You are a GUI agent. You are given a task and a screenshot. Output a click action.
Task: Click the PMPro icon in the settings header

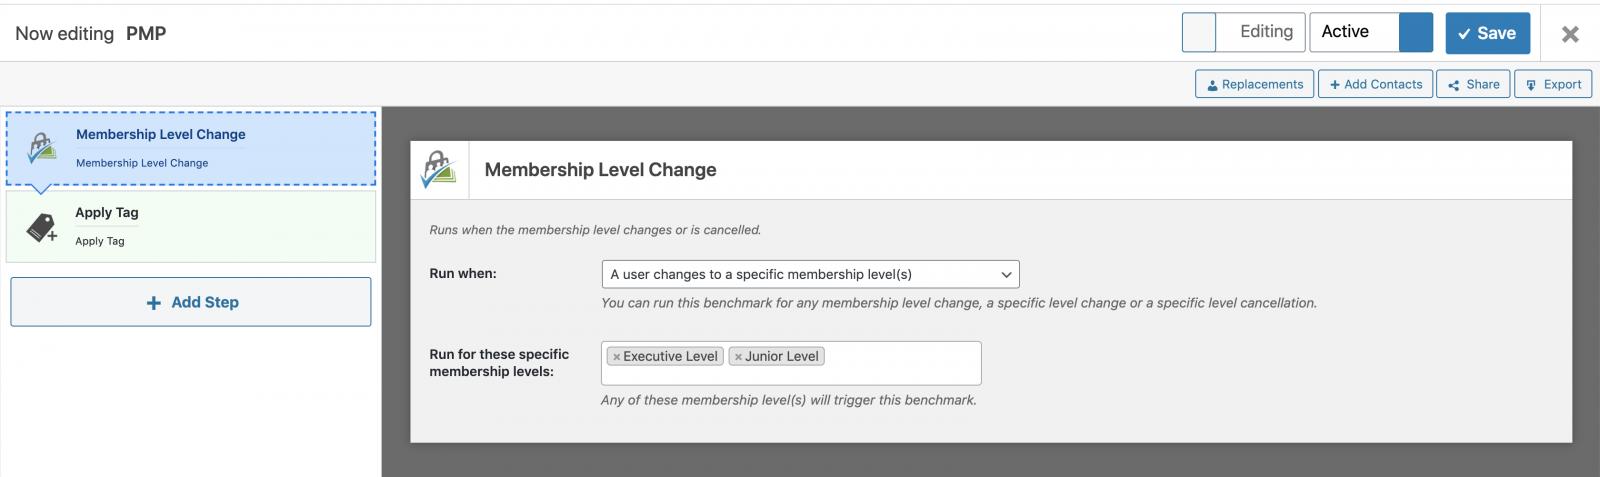(439, 169)
